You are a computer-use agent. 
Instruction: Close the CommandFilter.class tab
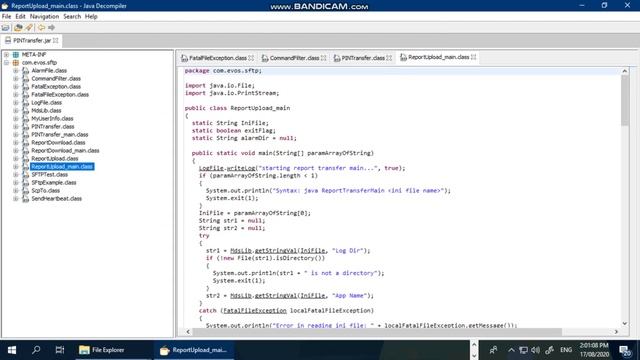point(323,58)
